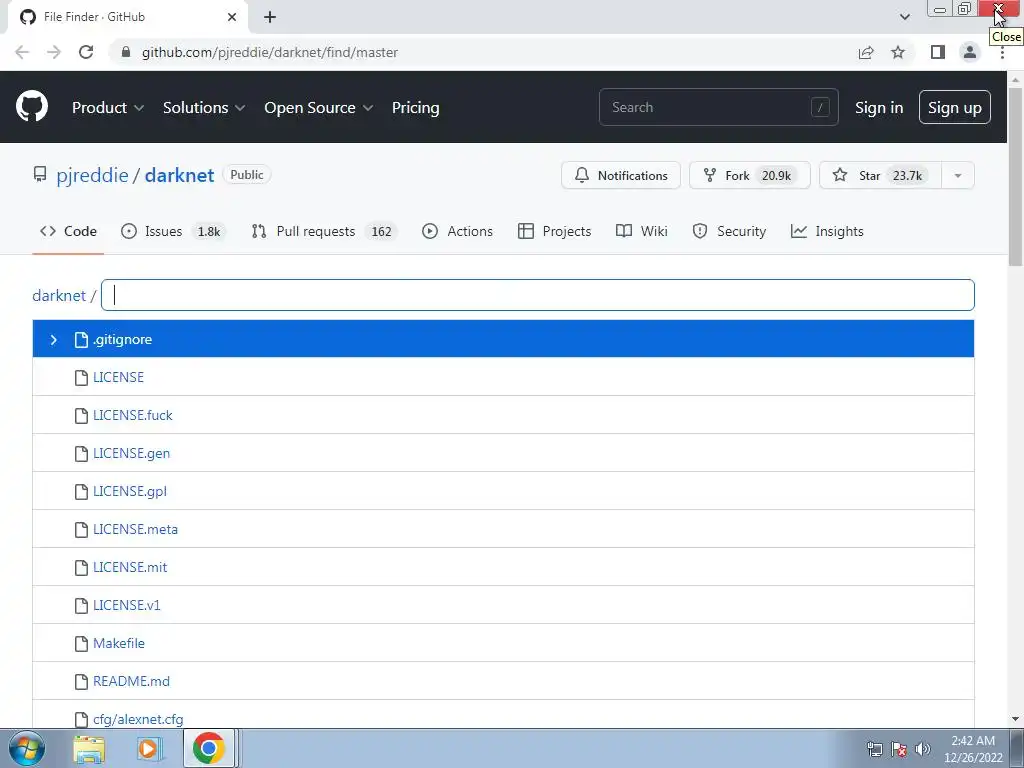Click the Action Center flag tray icon
This screenshot has height=768, width=1024.
pyautogui.click(x=899, y=749)
